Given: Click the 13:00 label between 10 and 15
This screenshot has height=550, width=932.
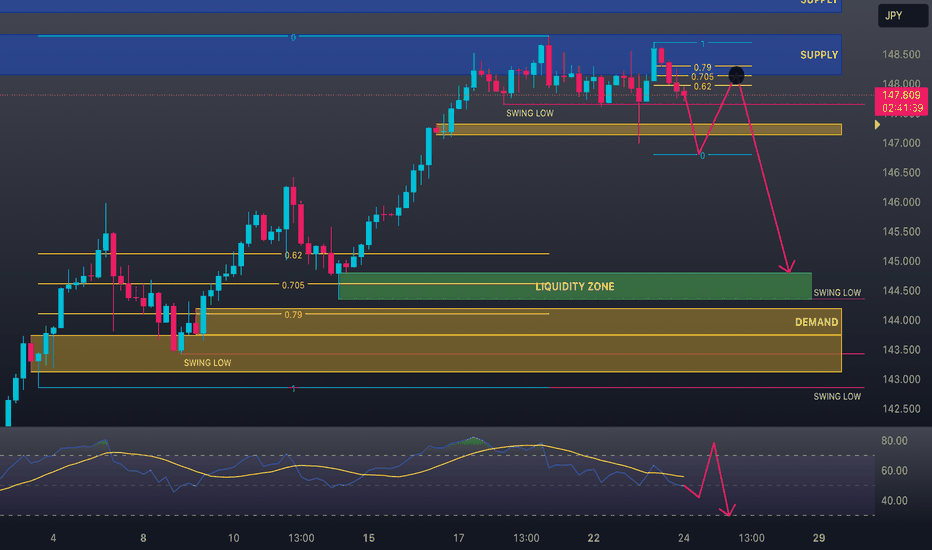Looking at the screenshot, I should 301,538.
